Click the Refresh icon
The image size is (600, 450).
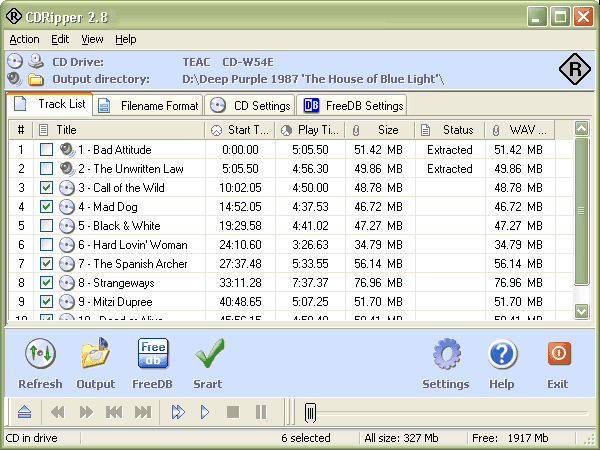click(40, 355)
